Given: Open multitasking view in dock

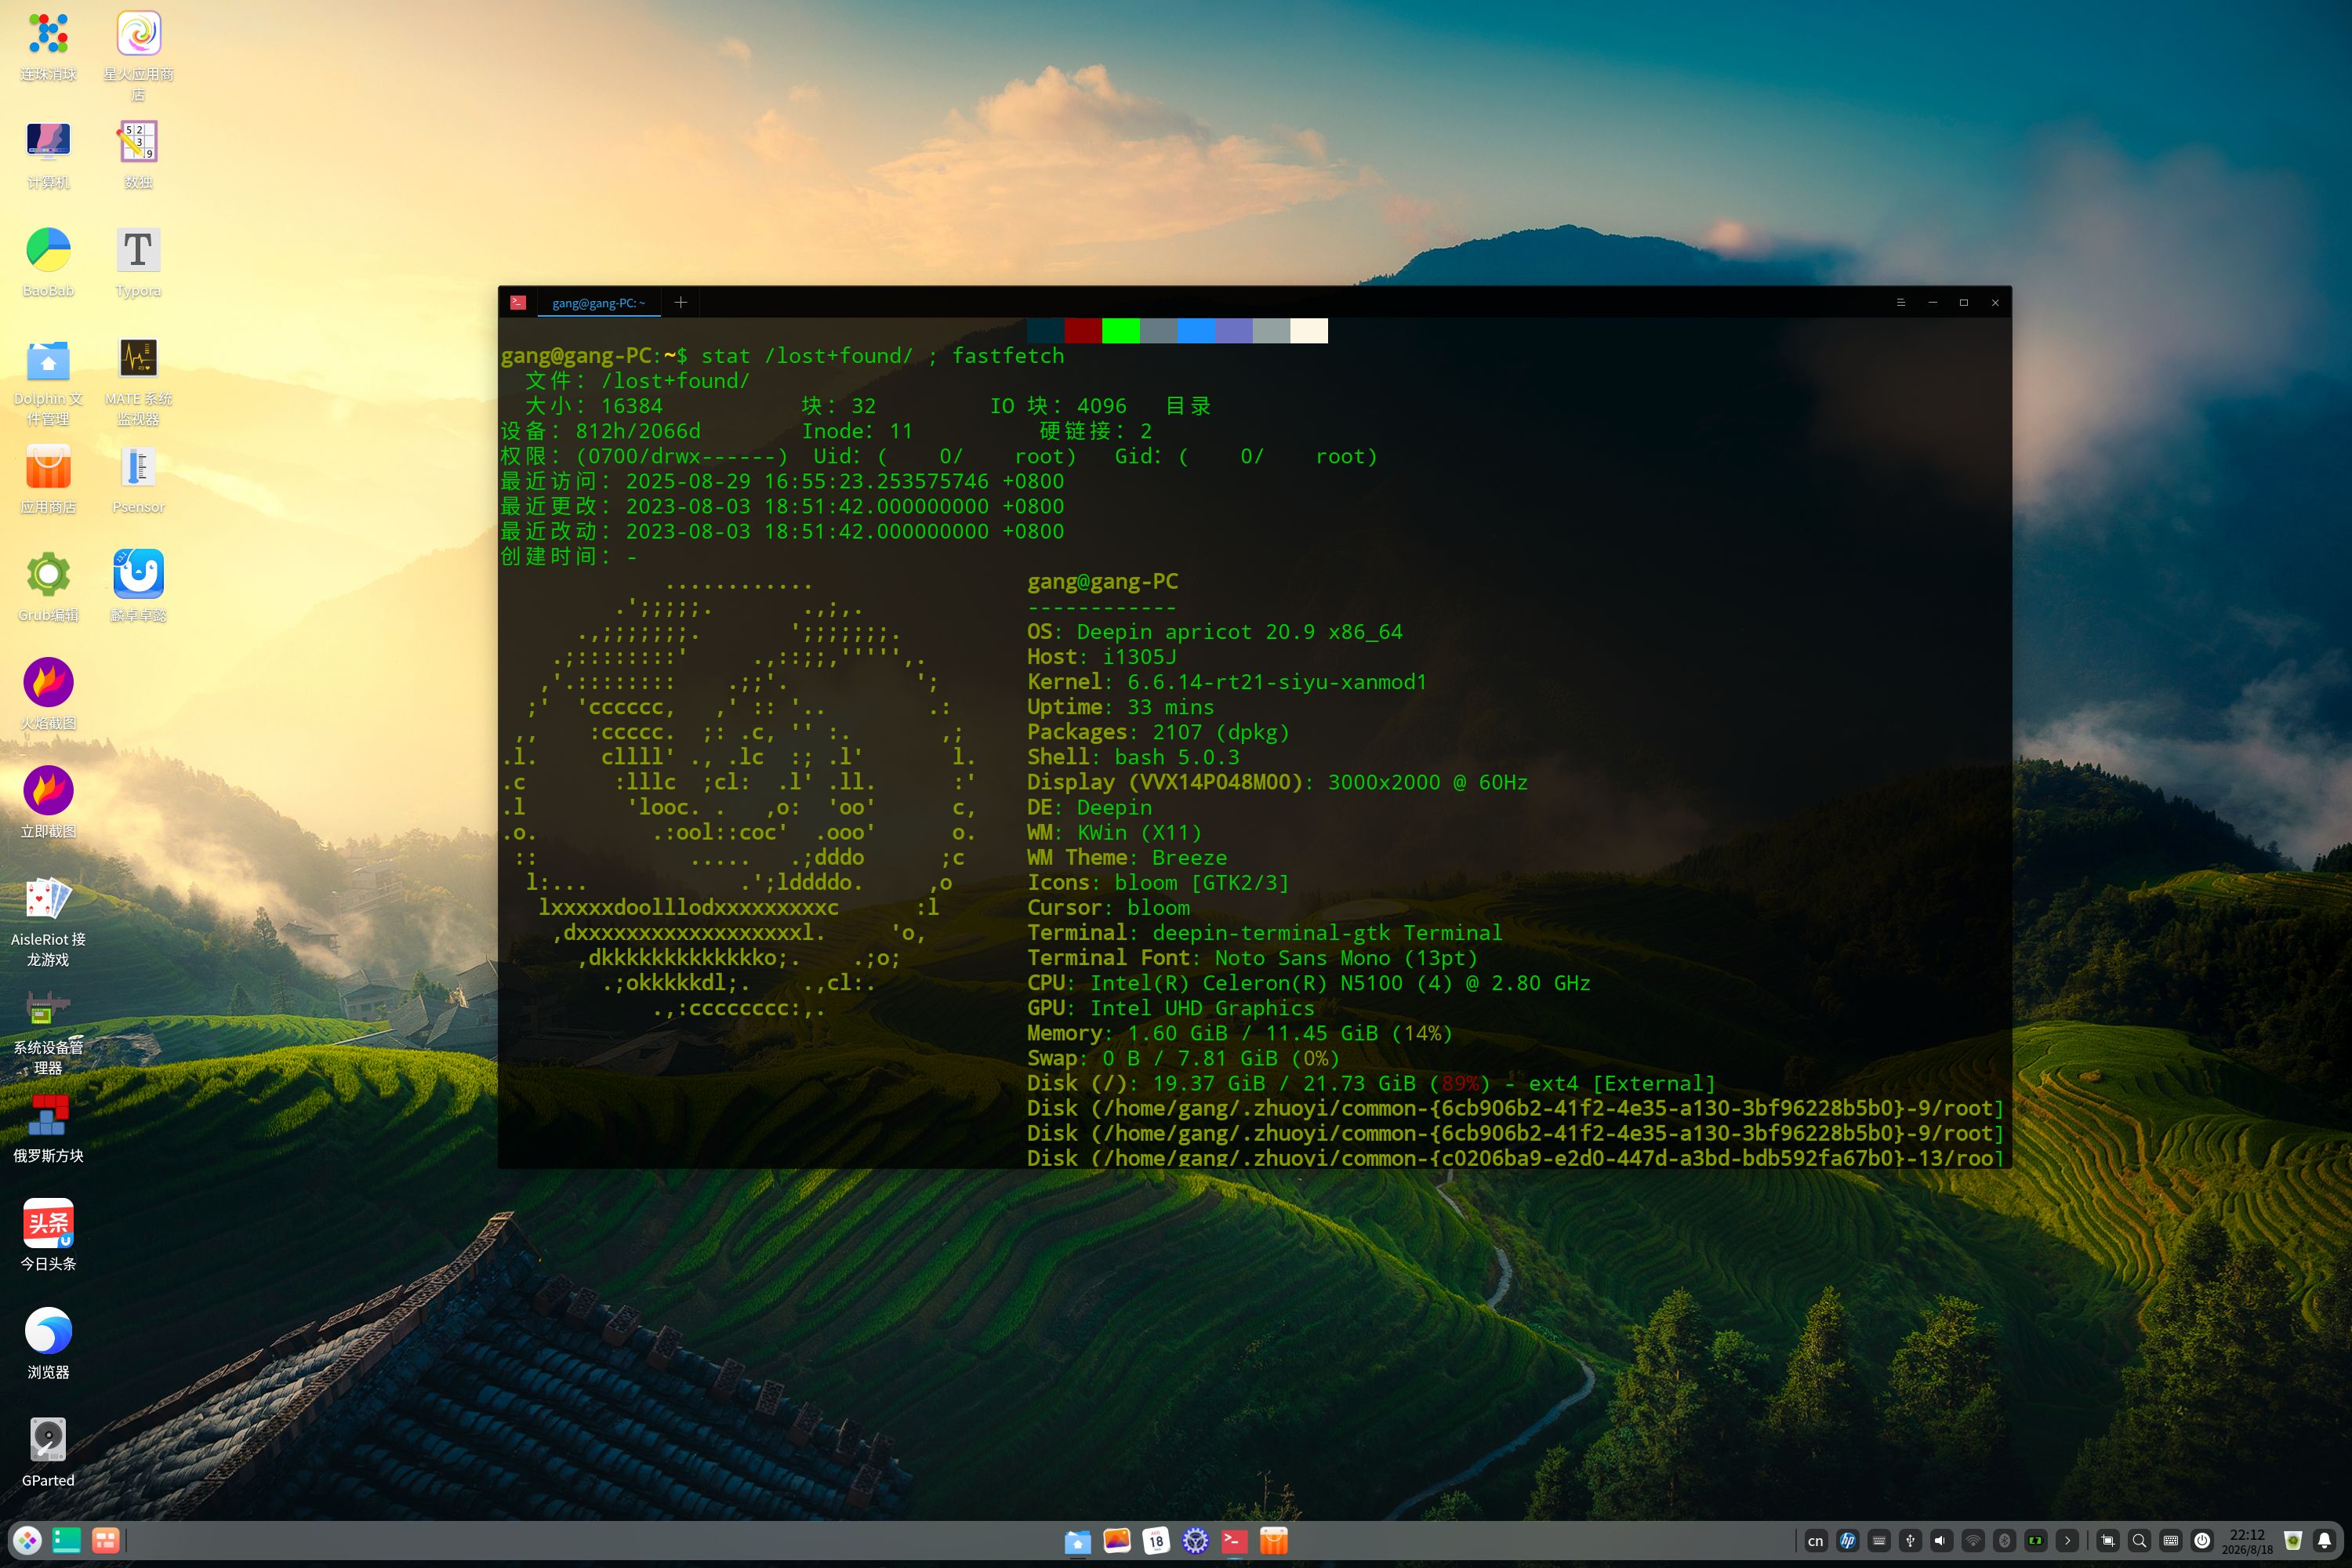Looking at the screenshot, I should coord(105,1541).
